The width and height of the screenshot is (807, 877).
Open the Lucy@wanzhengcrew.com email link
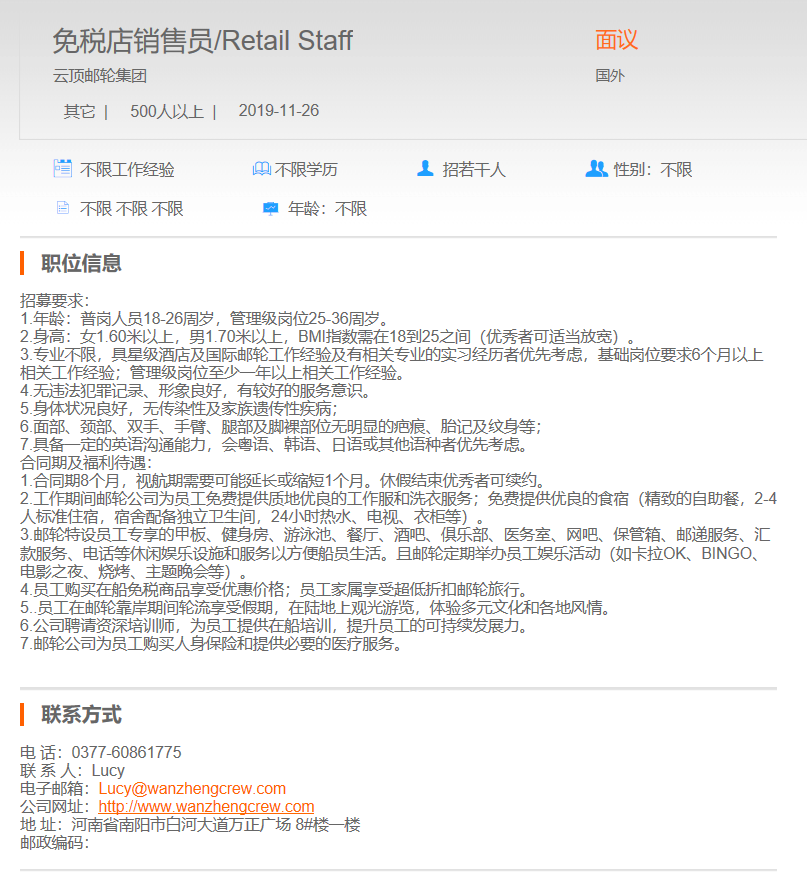tap(192, 789)
